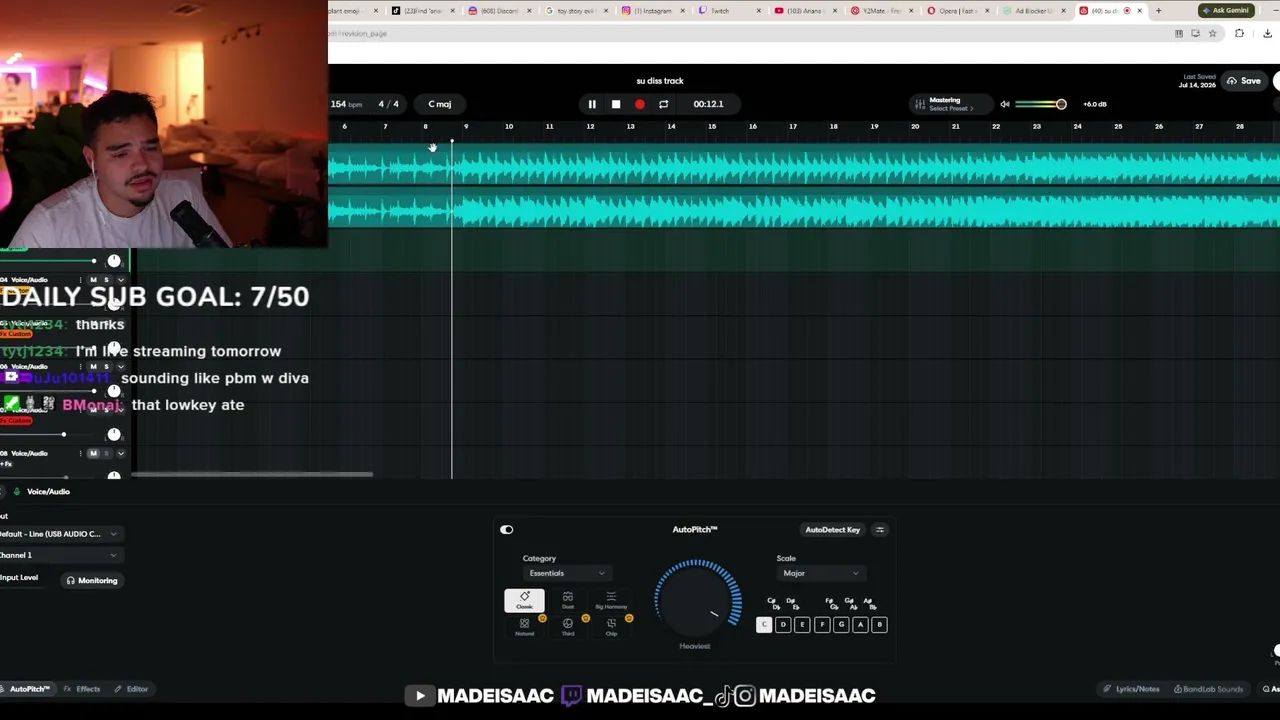Toggle the G note key
The width and height of the screenshot is (1280, 720).
(x=841, y=625)
